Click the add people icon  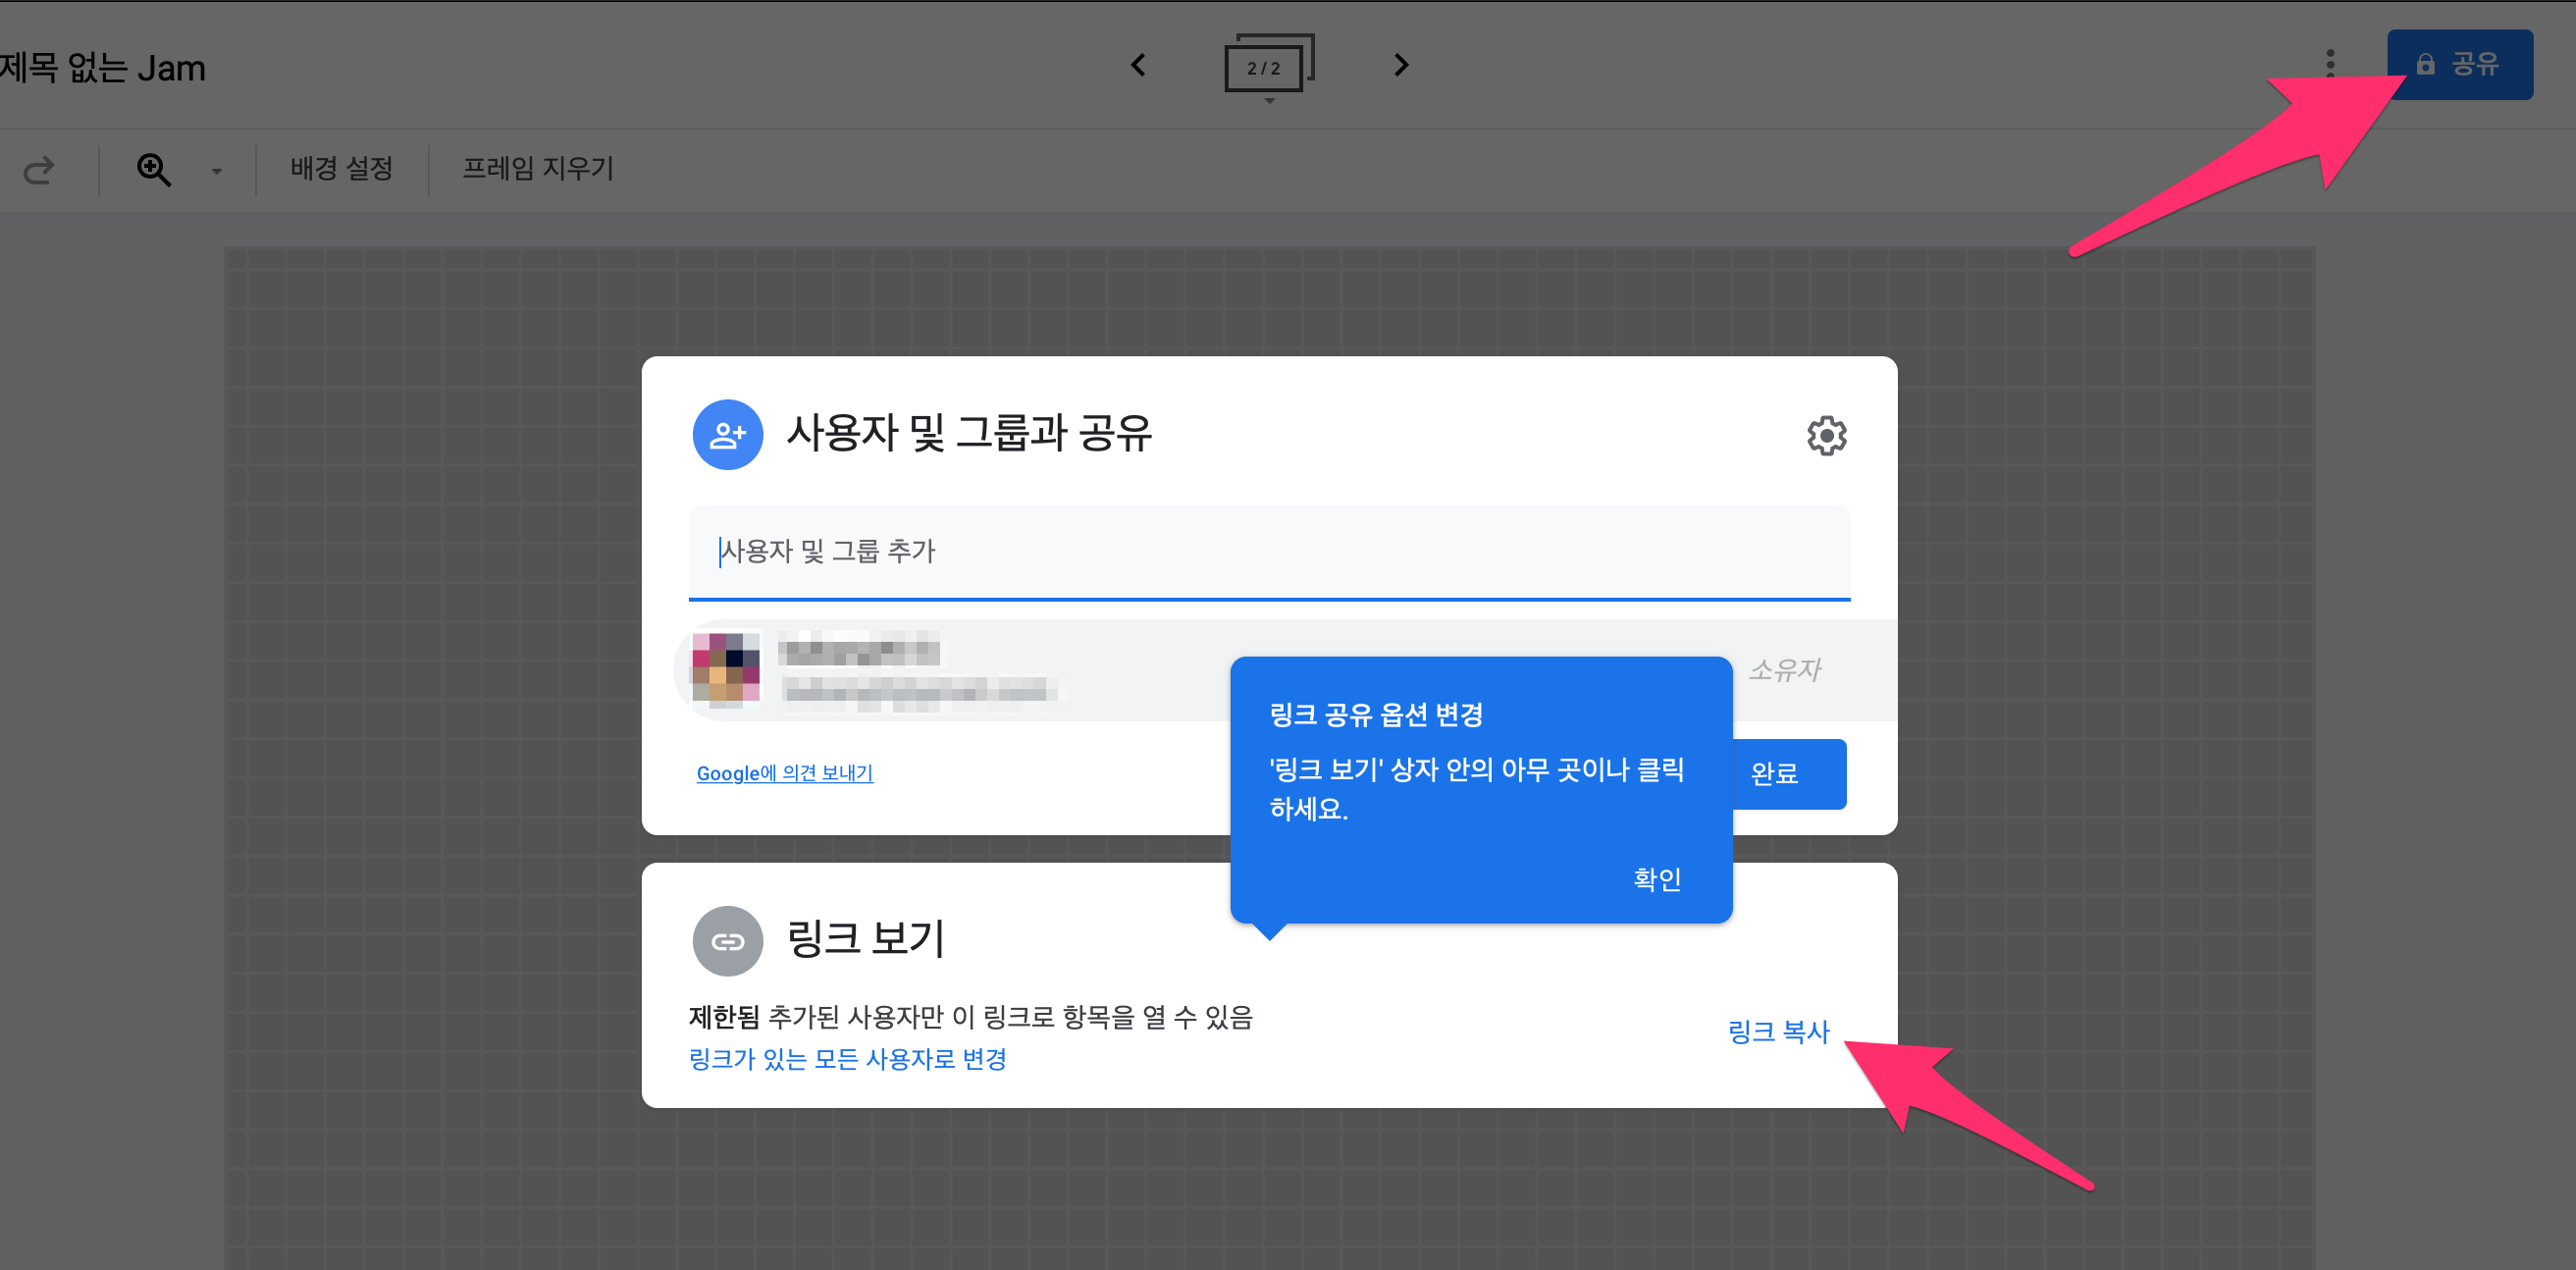coord(727,435)
